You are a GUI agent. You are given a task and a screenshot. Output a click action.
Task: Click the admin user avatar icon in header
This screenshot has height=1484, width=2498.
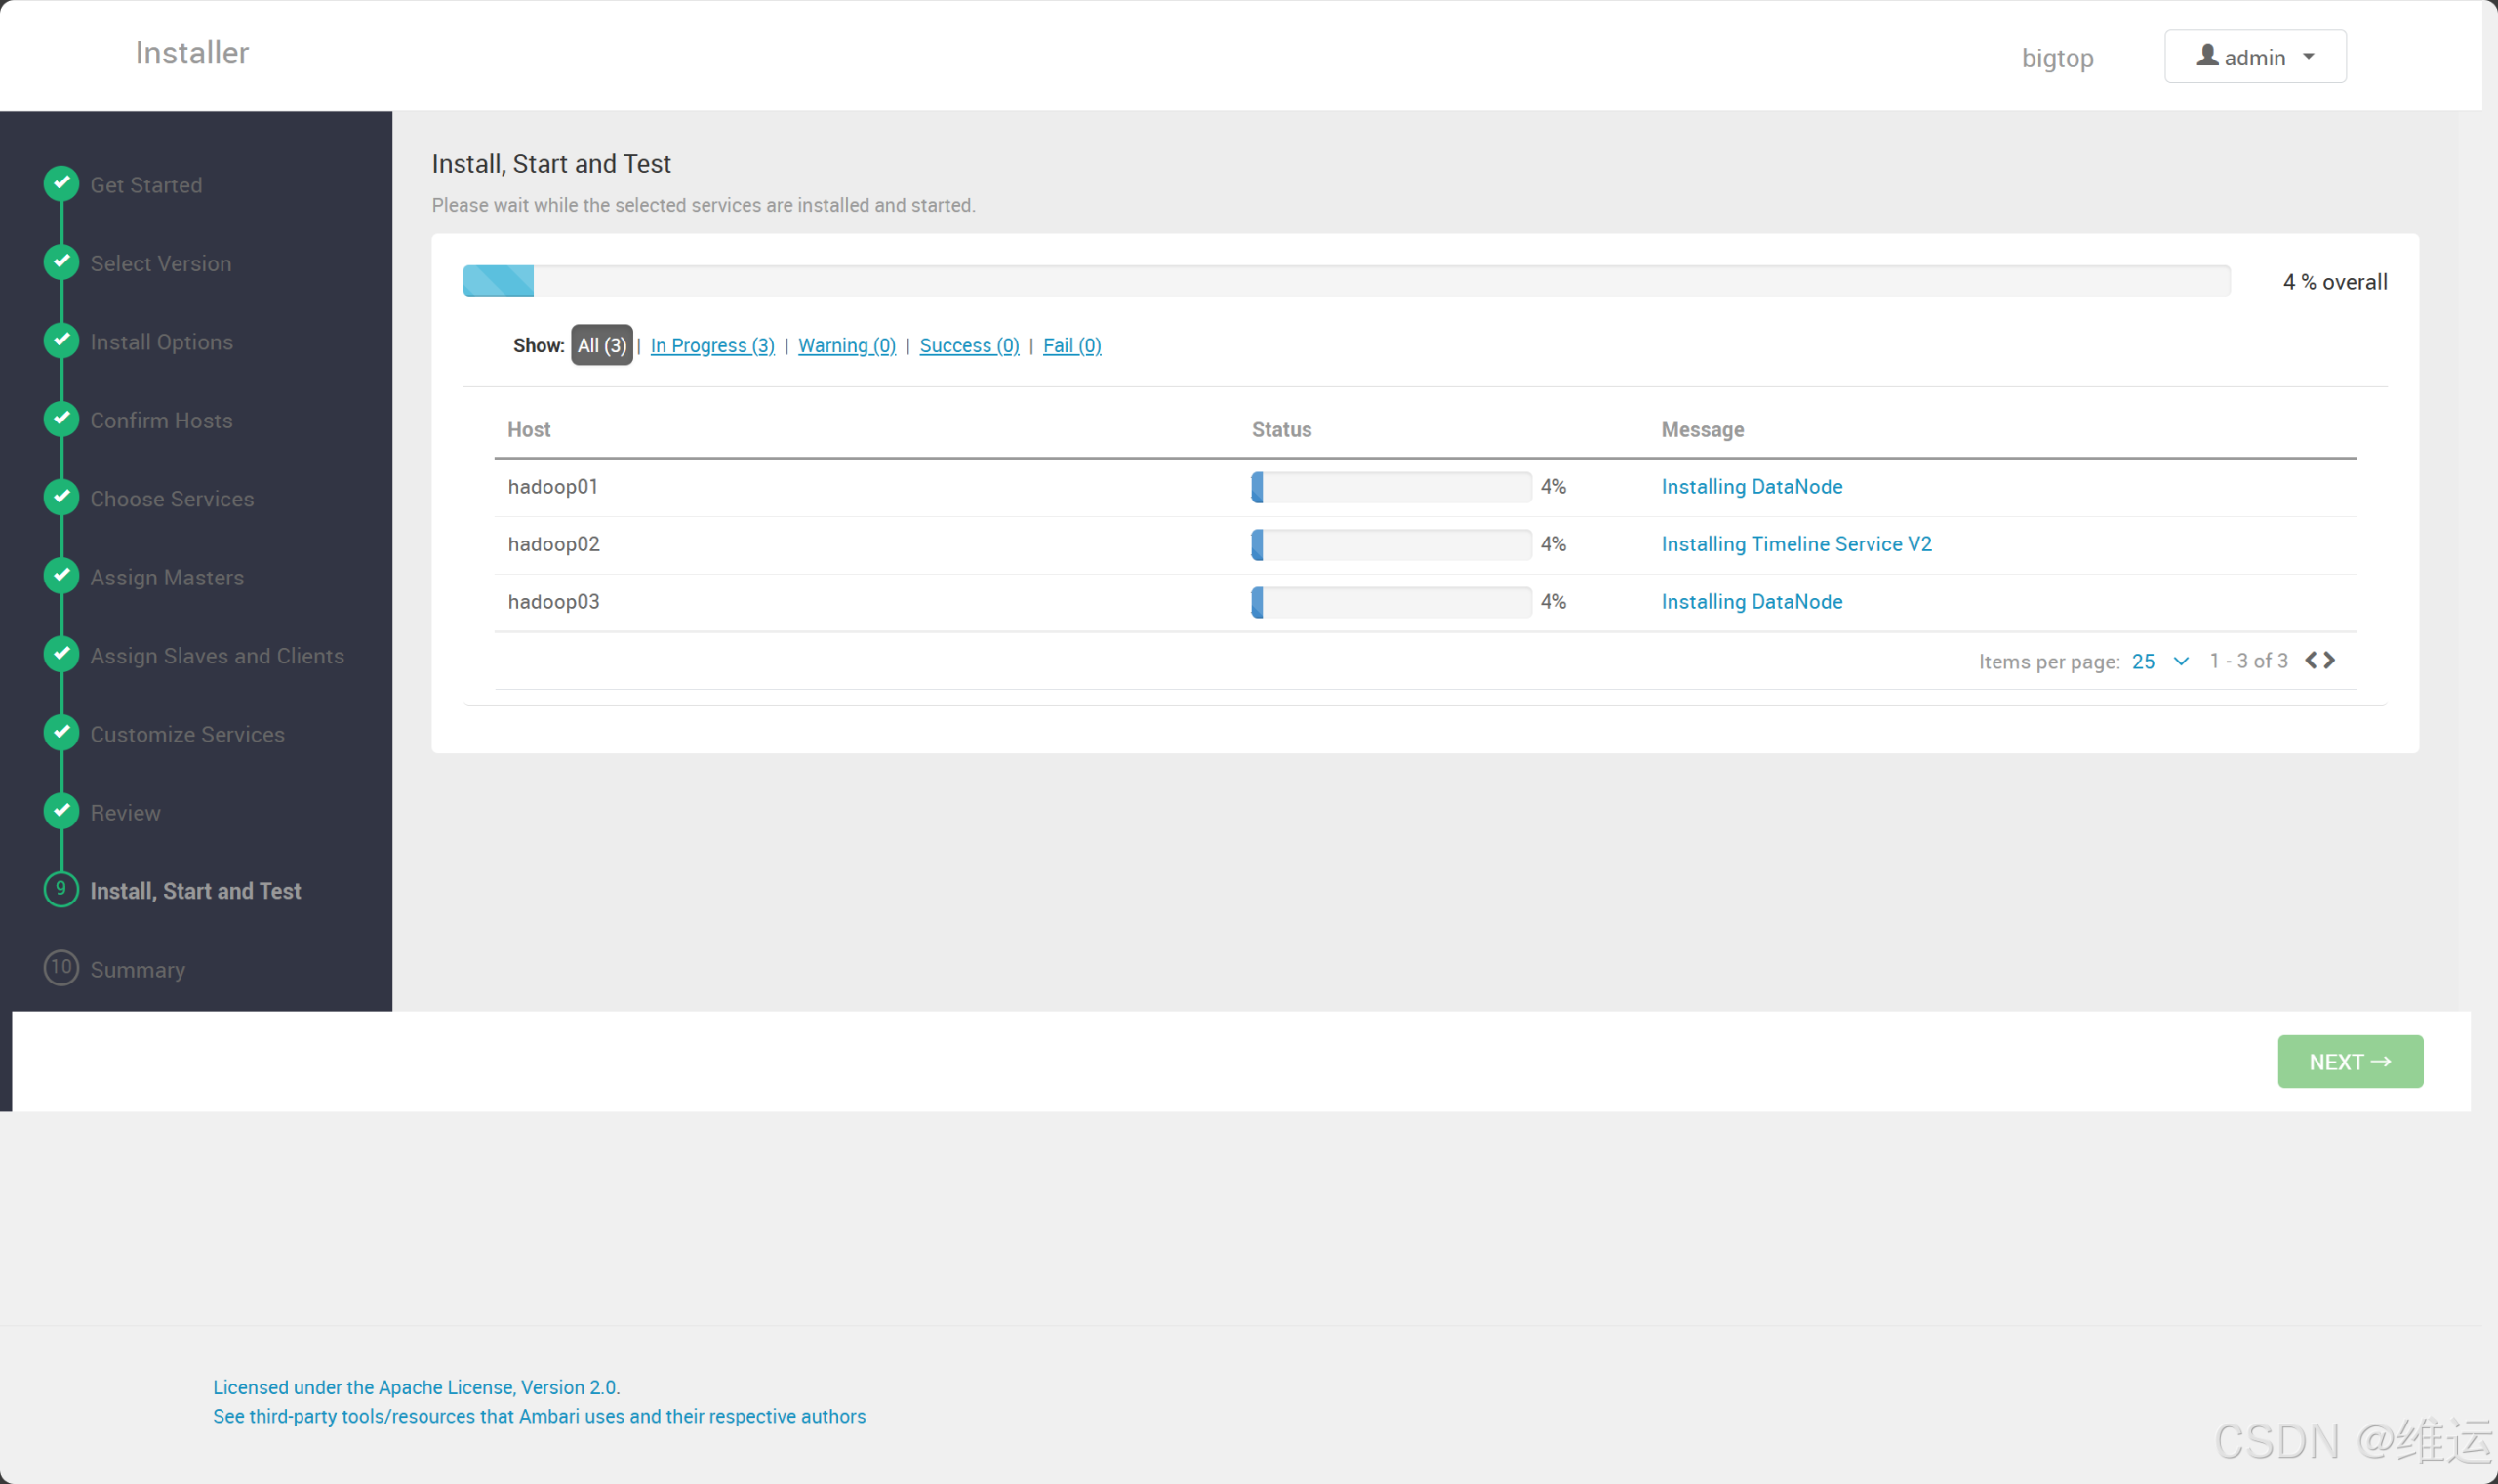coord(2210,56)
